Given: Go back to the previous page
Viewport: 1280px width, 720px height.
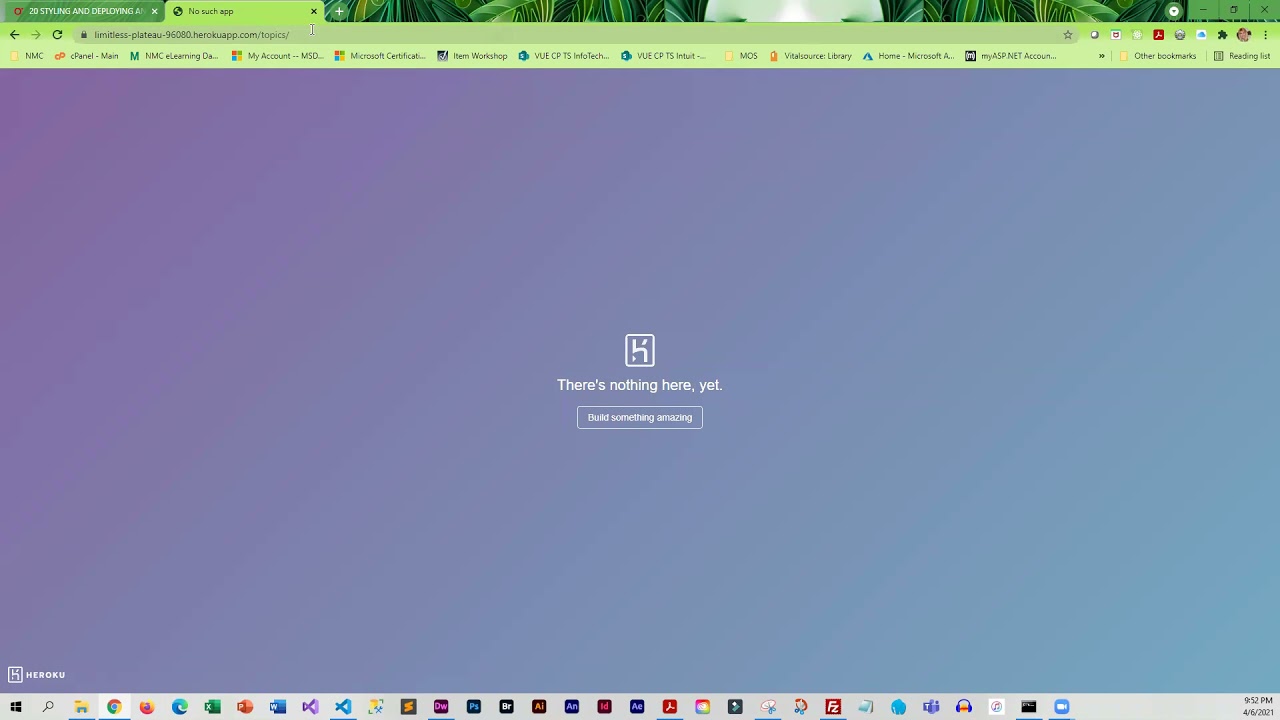Looking at the screenshot, I should point(14,34).
